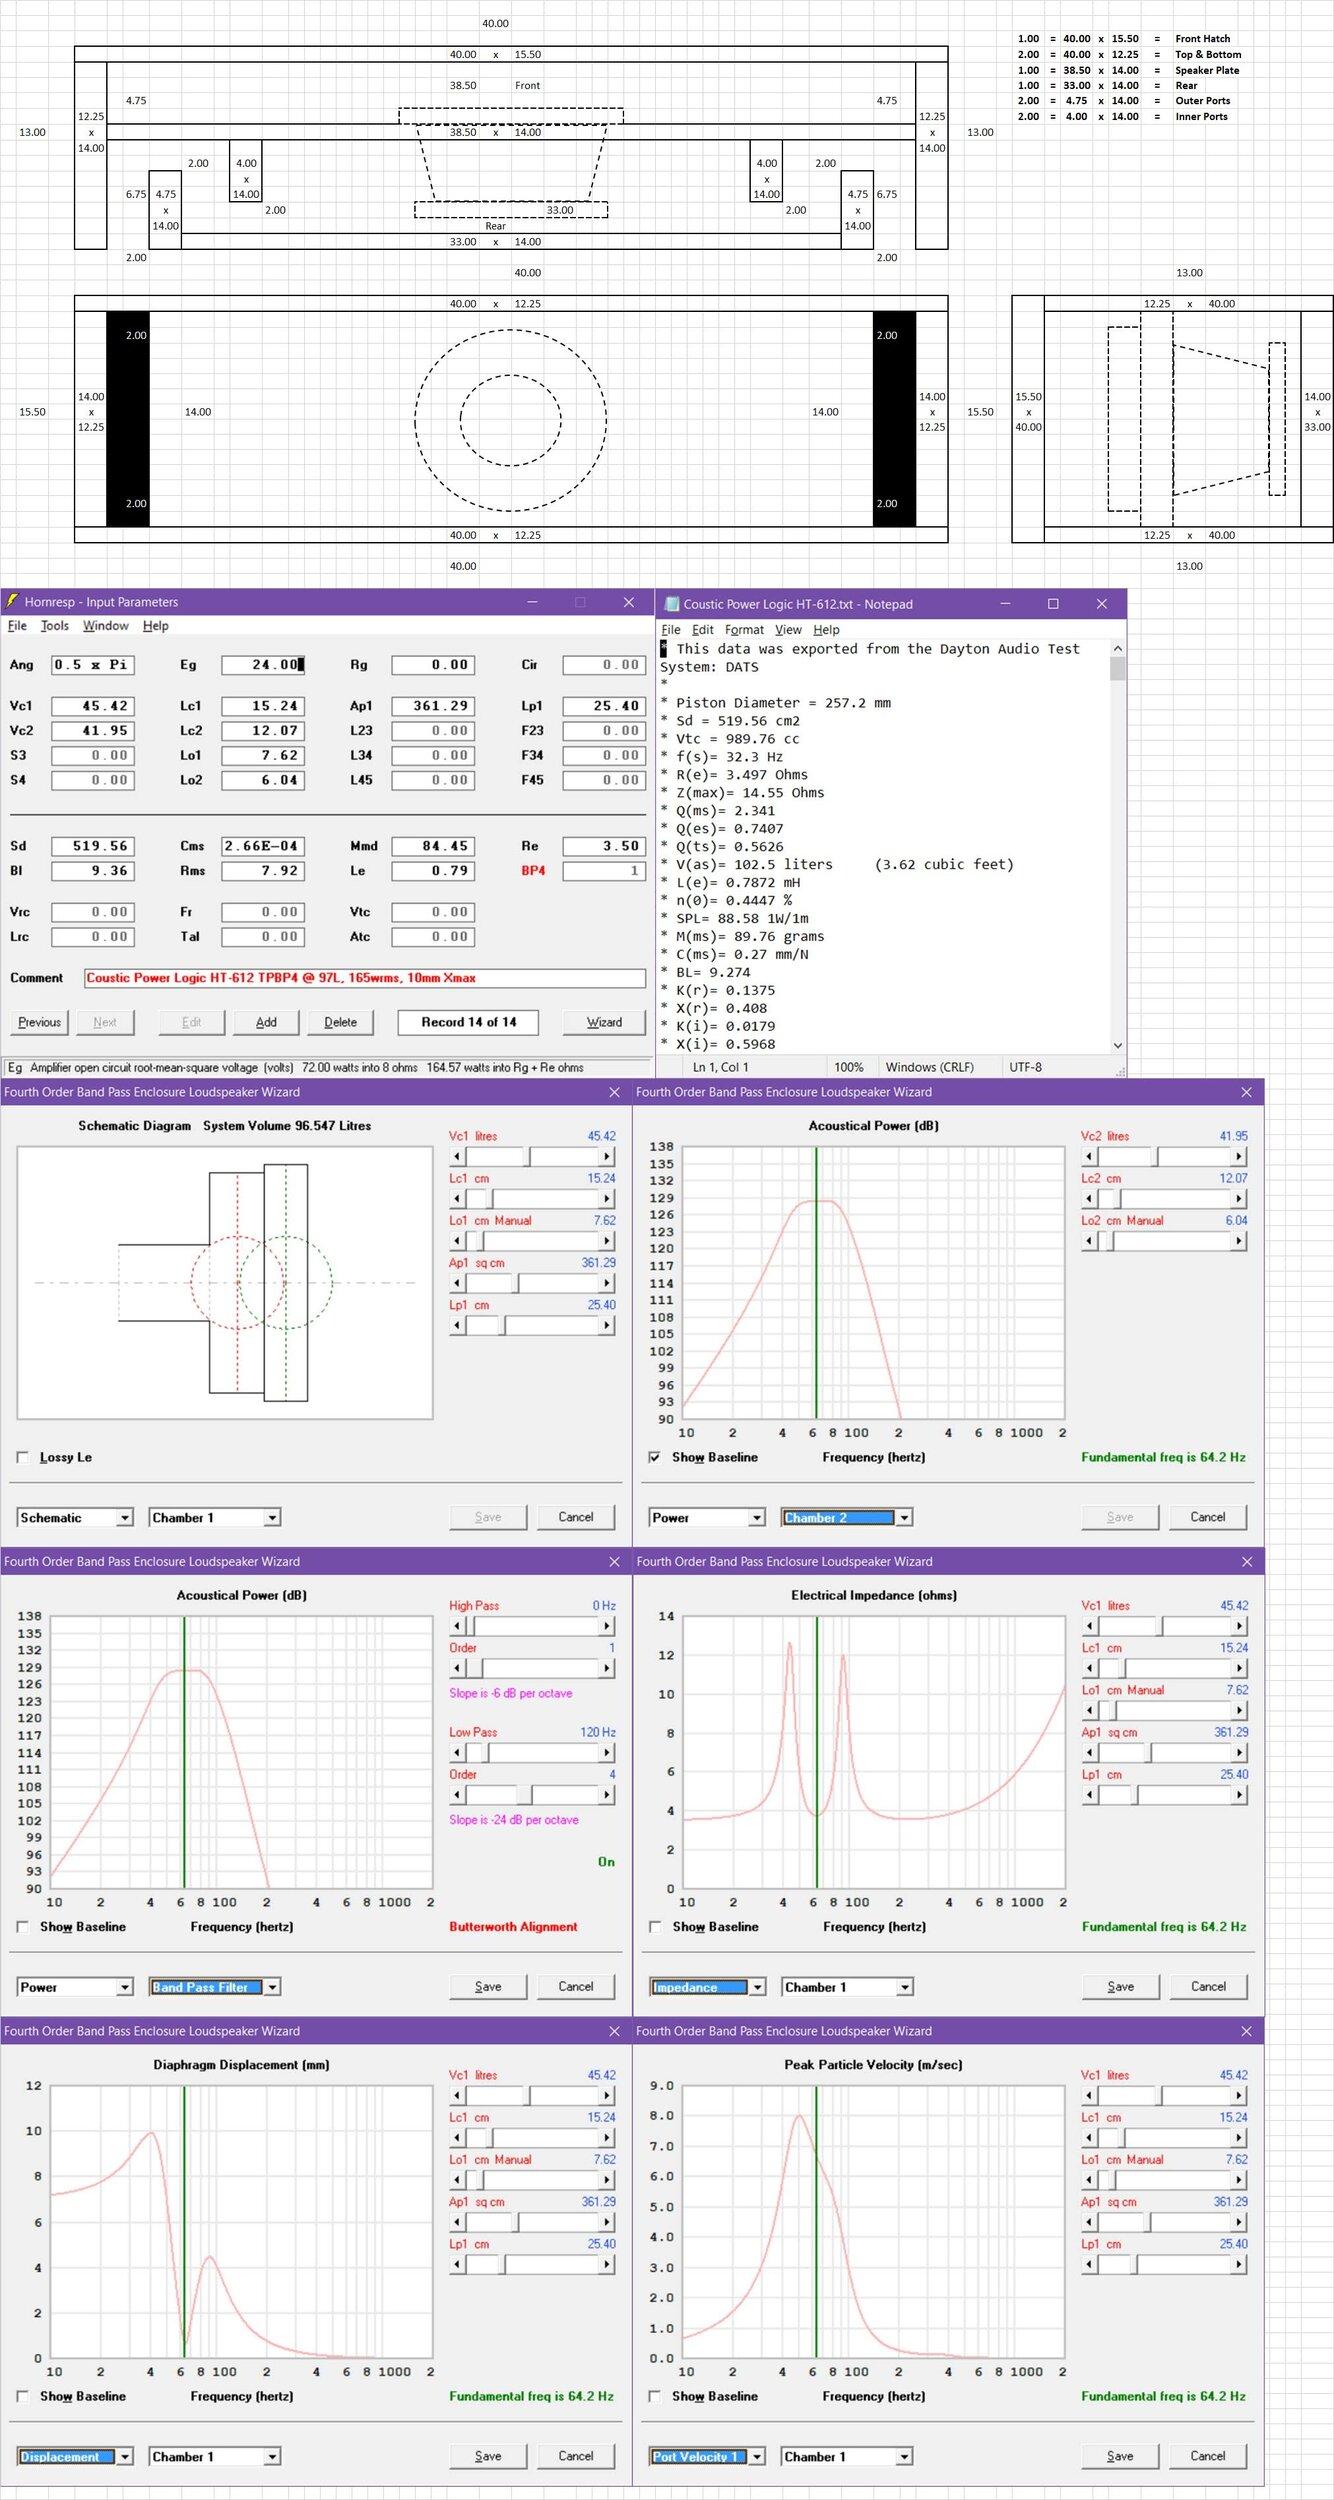Open the Band Pass Filter dropdown

click(x=272, y=1987)
